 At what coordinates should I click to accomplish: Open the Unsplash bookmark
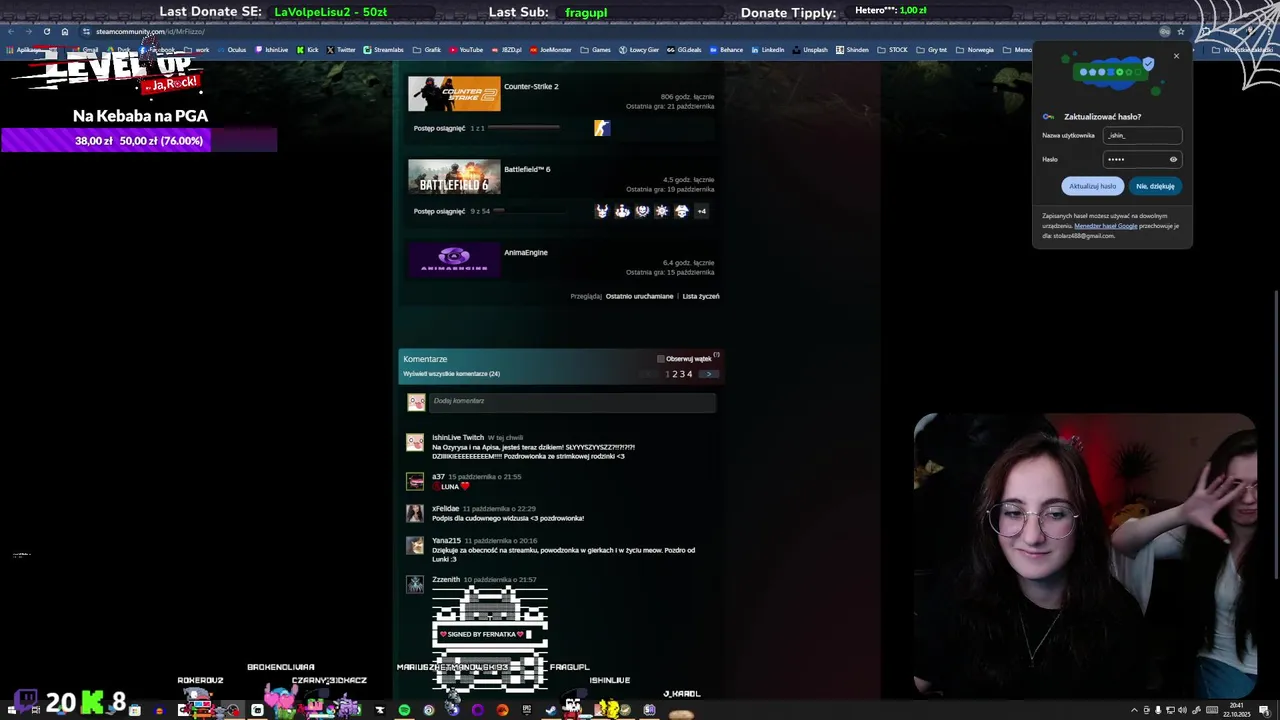tap(810, 50)
